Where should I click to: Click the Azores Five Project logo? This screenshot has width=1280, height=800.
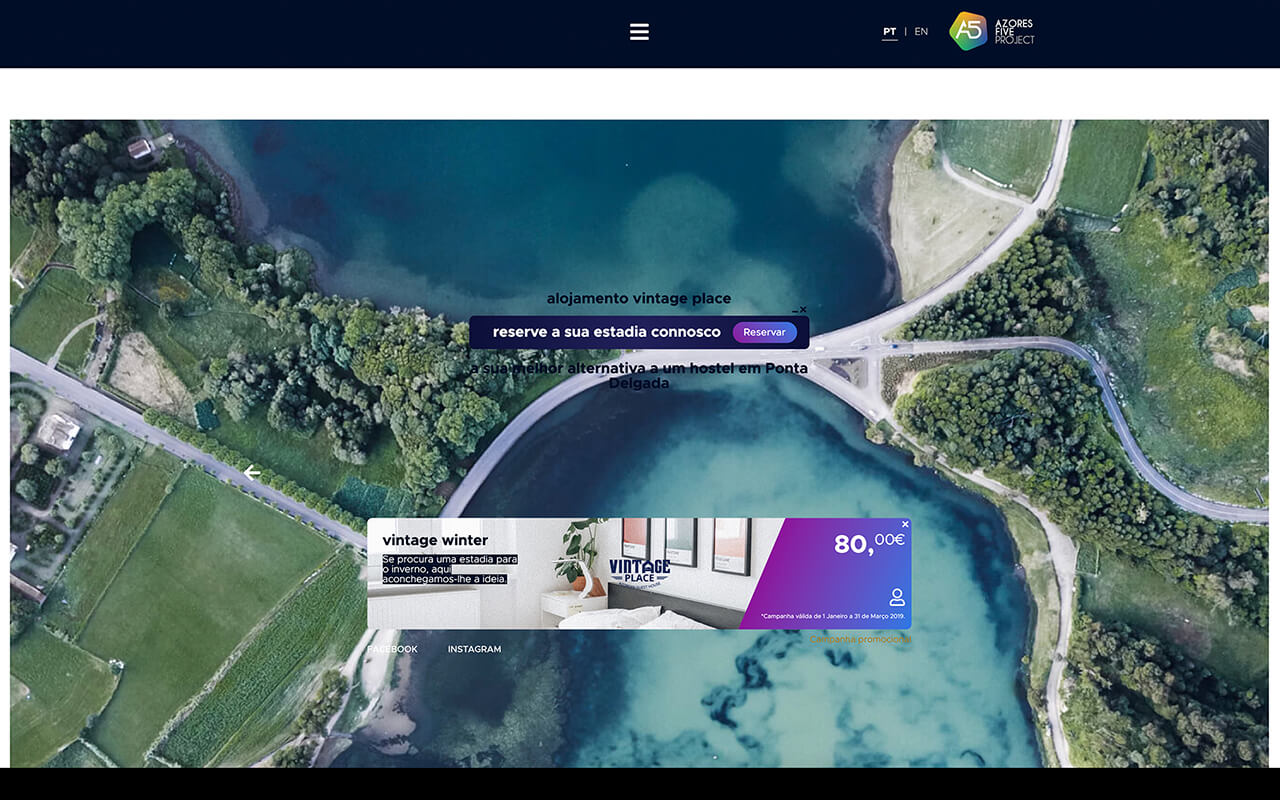[x=992, y=31]
